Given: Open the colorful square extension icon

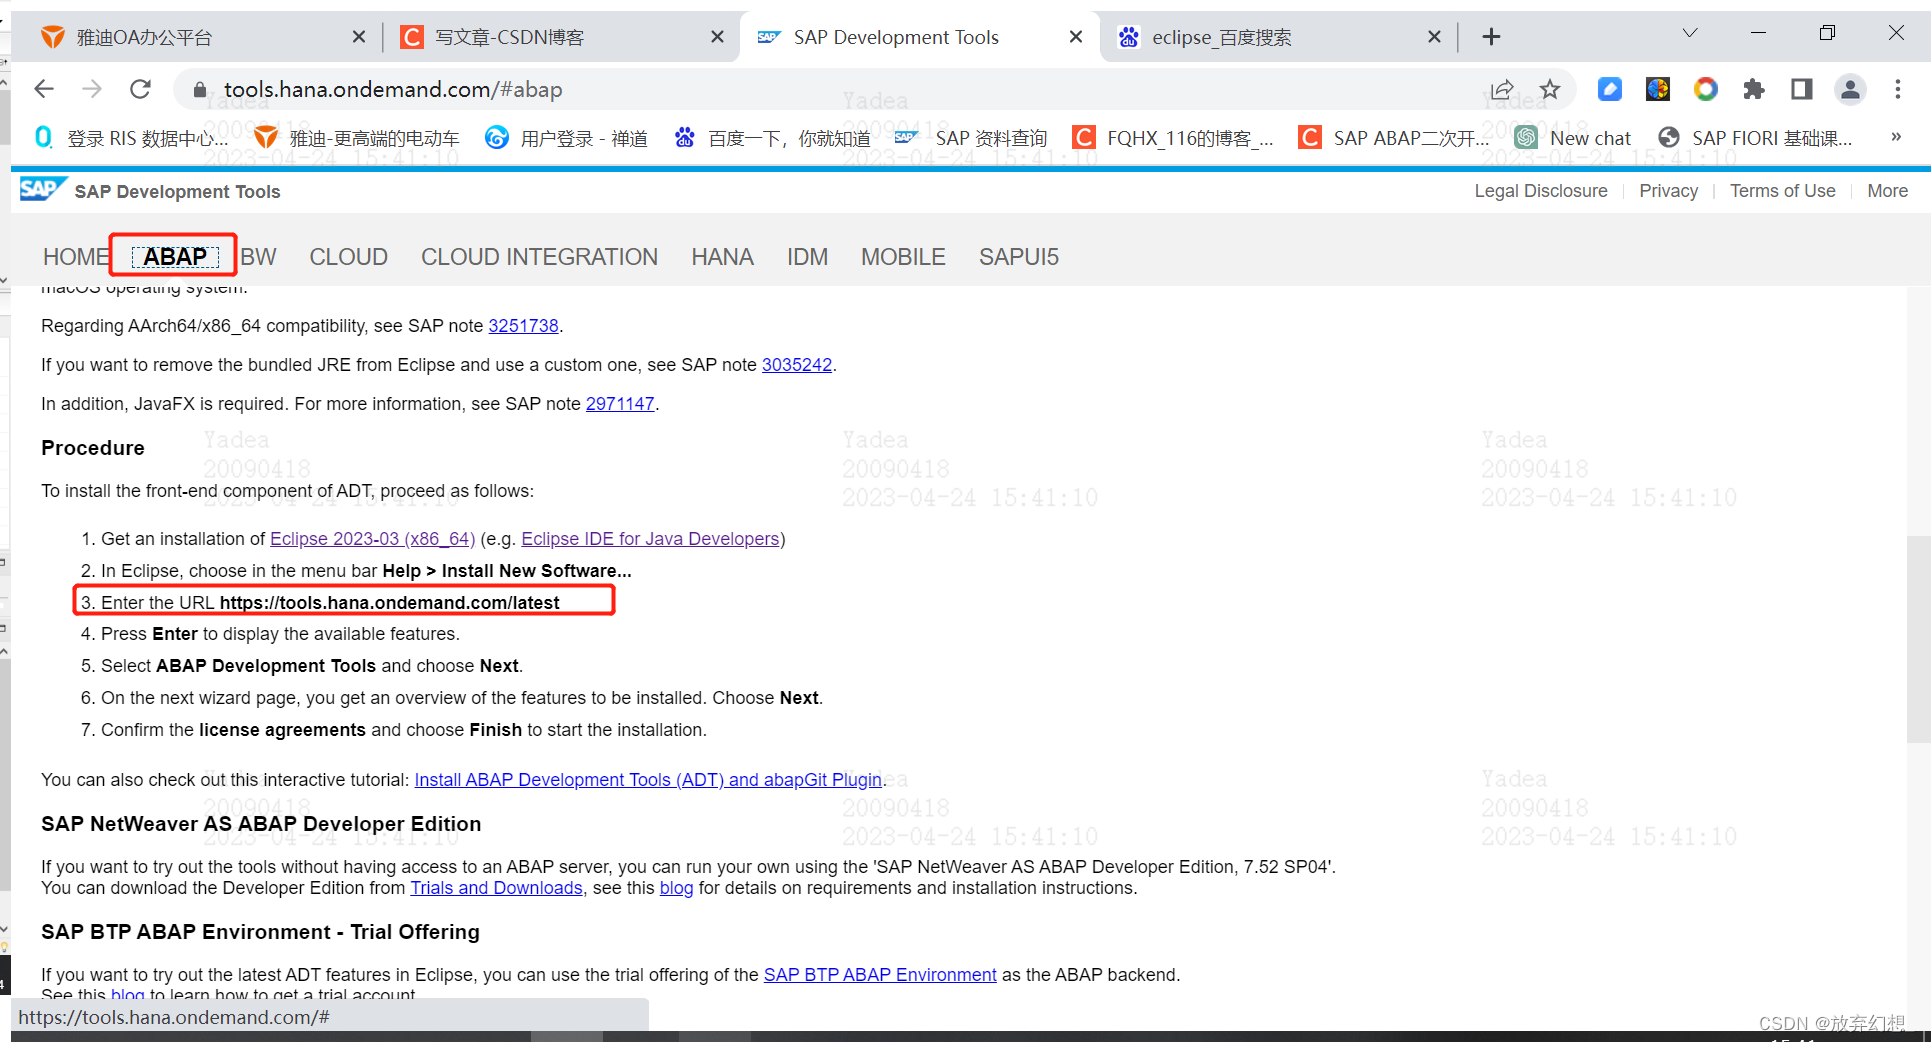Looking at the screenshot, I should 1658,89.
